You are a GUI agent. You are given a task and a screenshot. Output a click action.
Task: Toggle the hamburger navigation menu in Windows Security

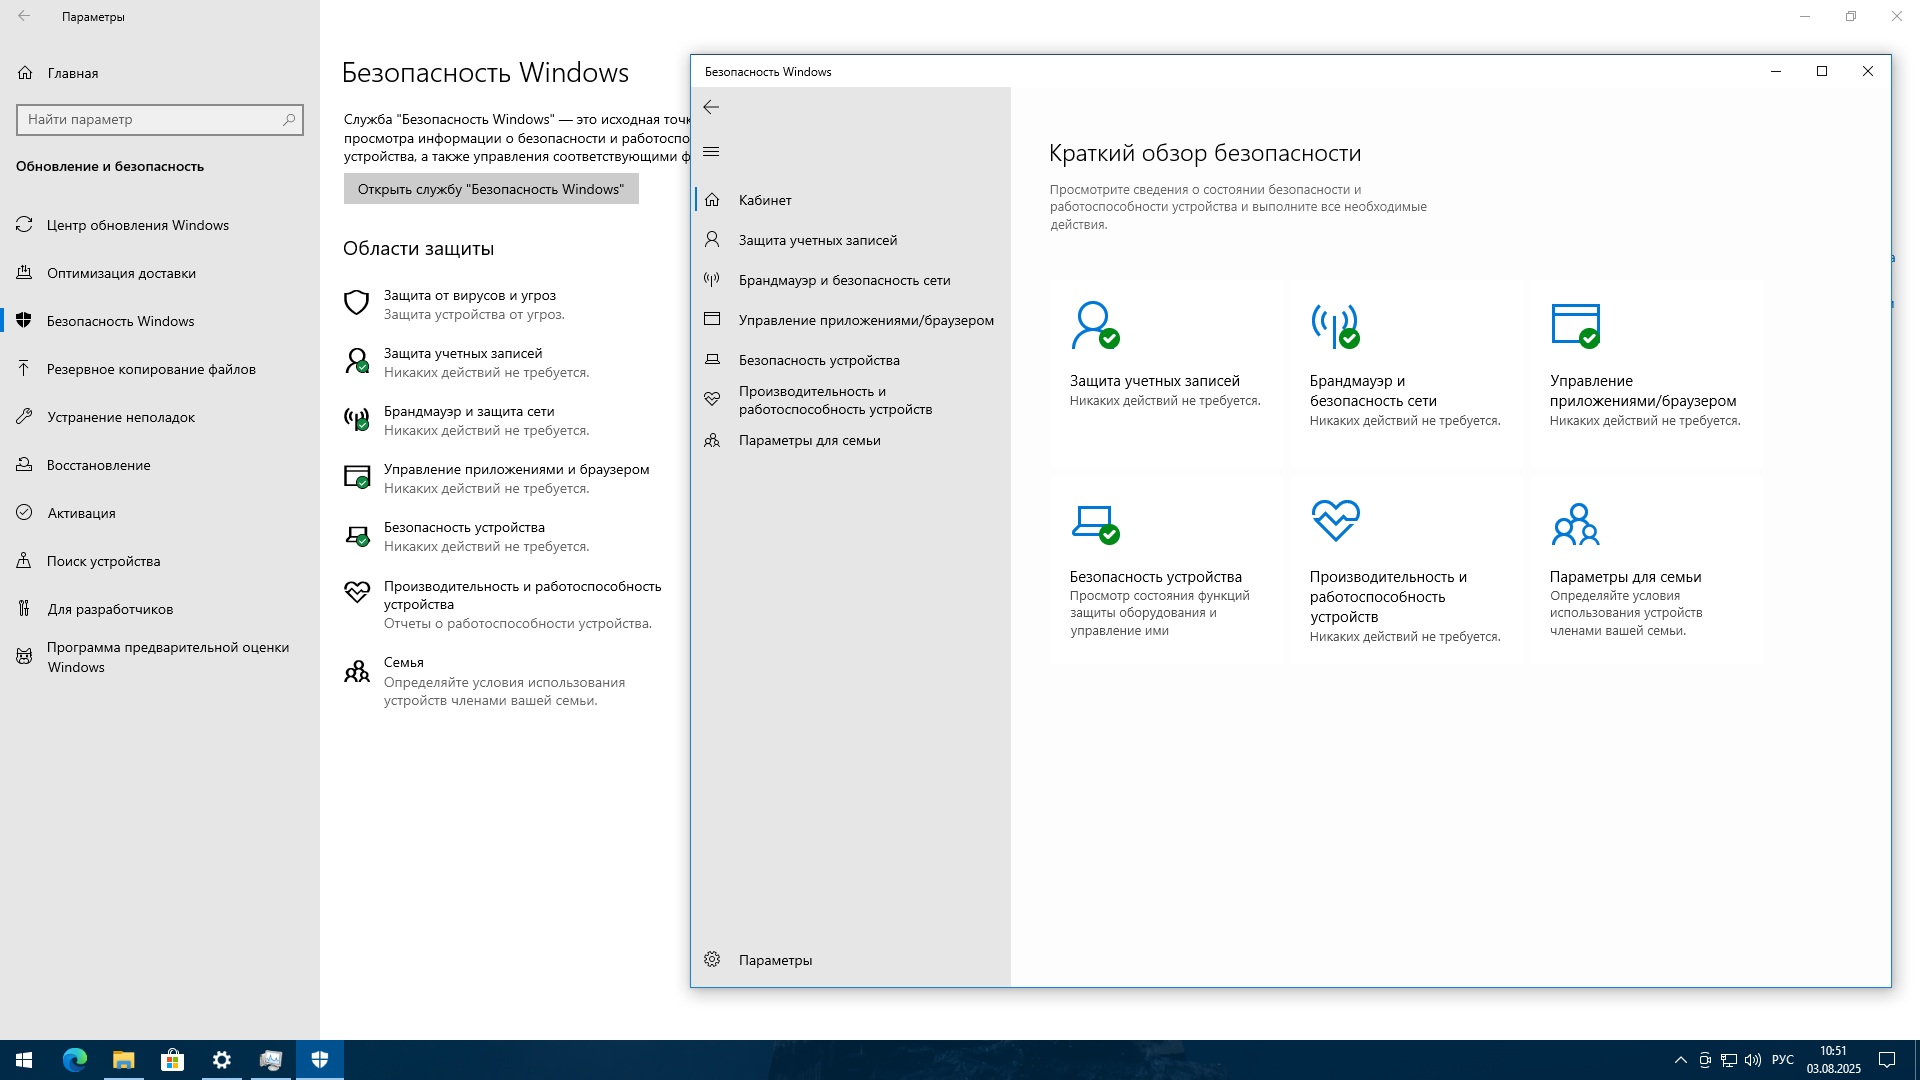711,152
